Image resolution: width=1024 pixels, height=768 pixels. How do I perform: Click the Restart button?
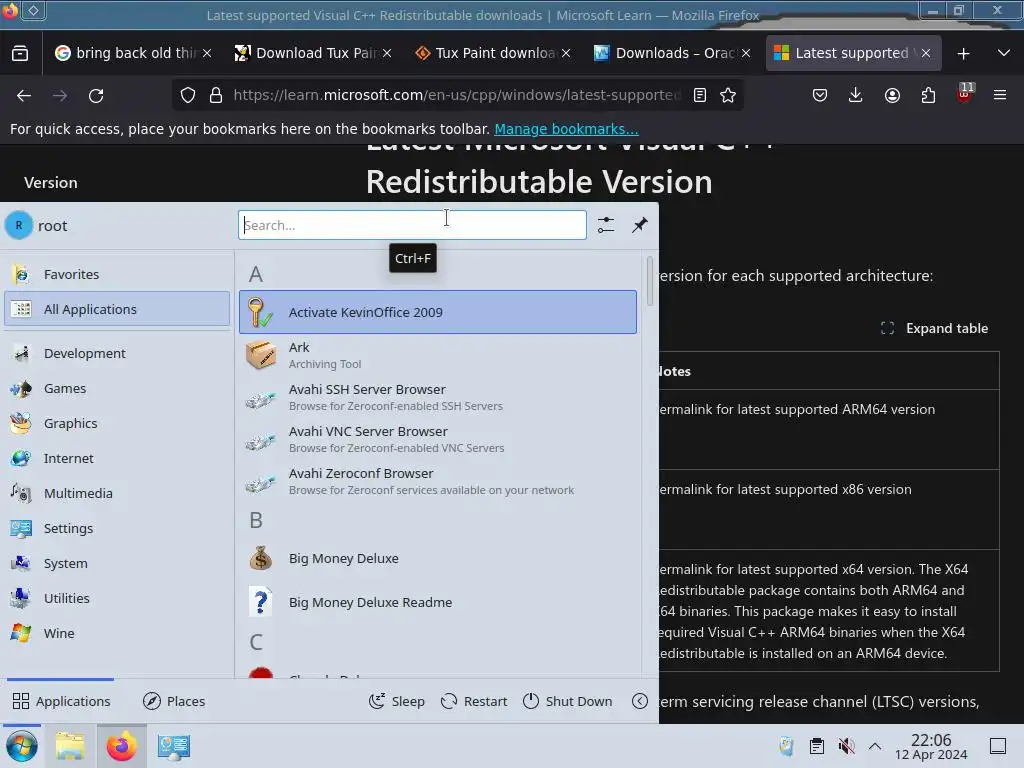[475, 701]
